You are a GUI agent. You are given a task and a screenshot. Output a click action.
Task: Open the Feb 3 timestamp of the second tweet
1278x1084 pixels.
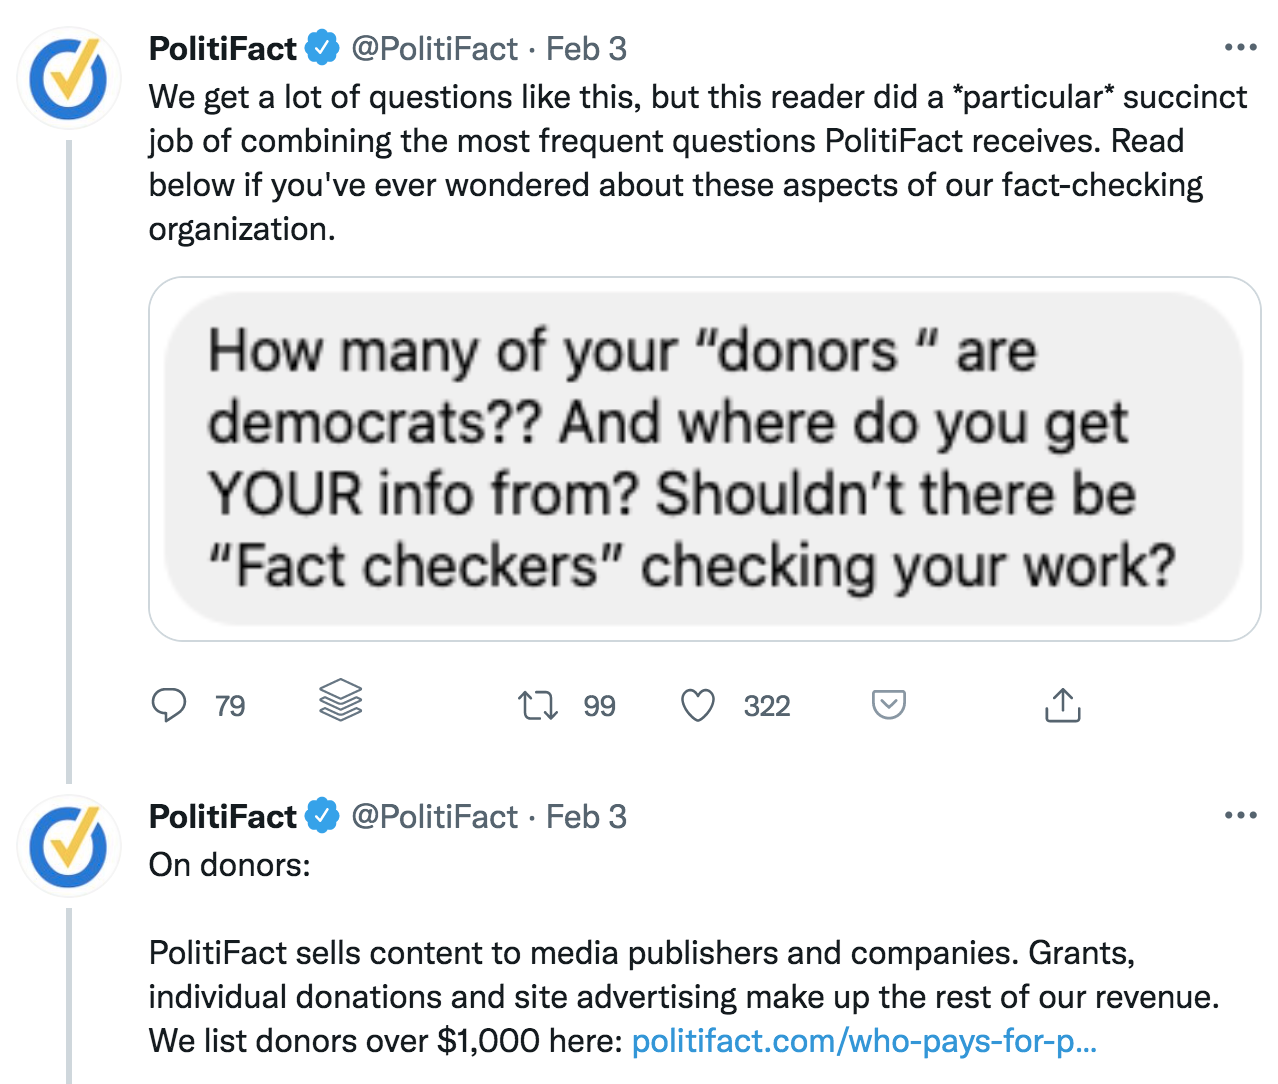586,816
